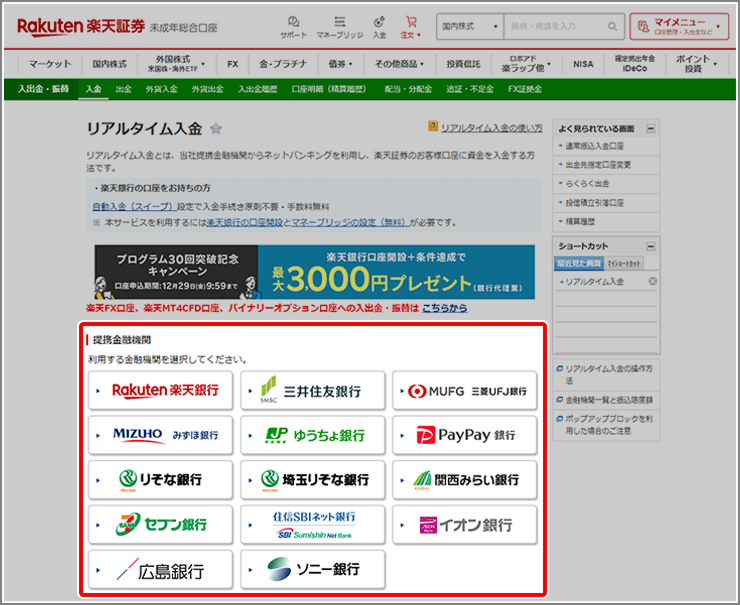
Task: Remove リアルタイム入金 shortcut with x icon
Action: (x=652, y=281)
